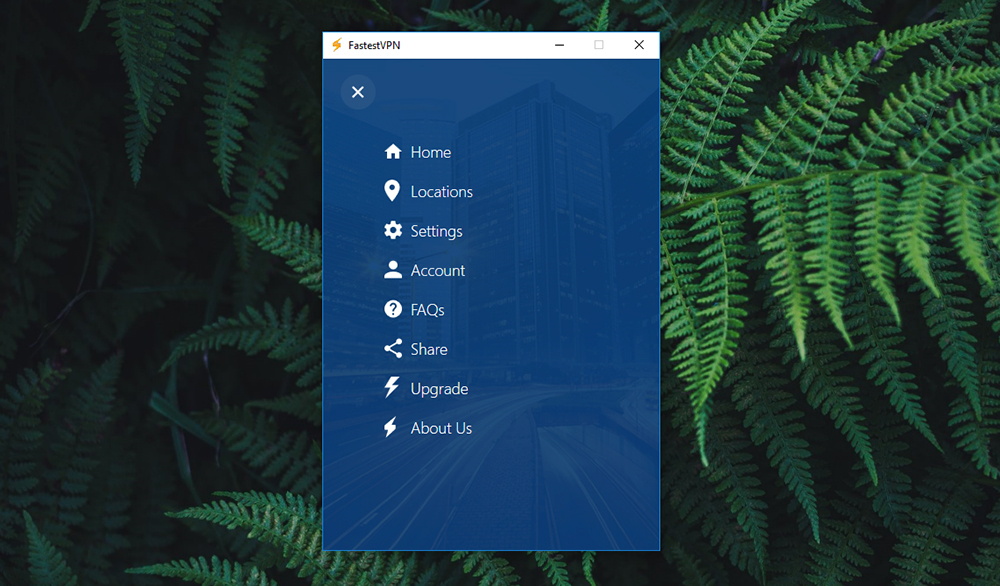
Task: Select the Share text label
Action: 429,349
